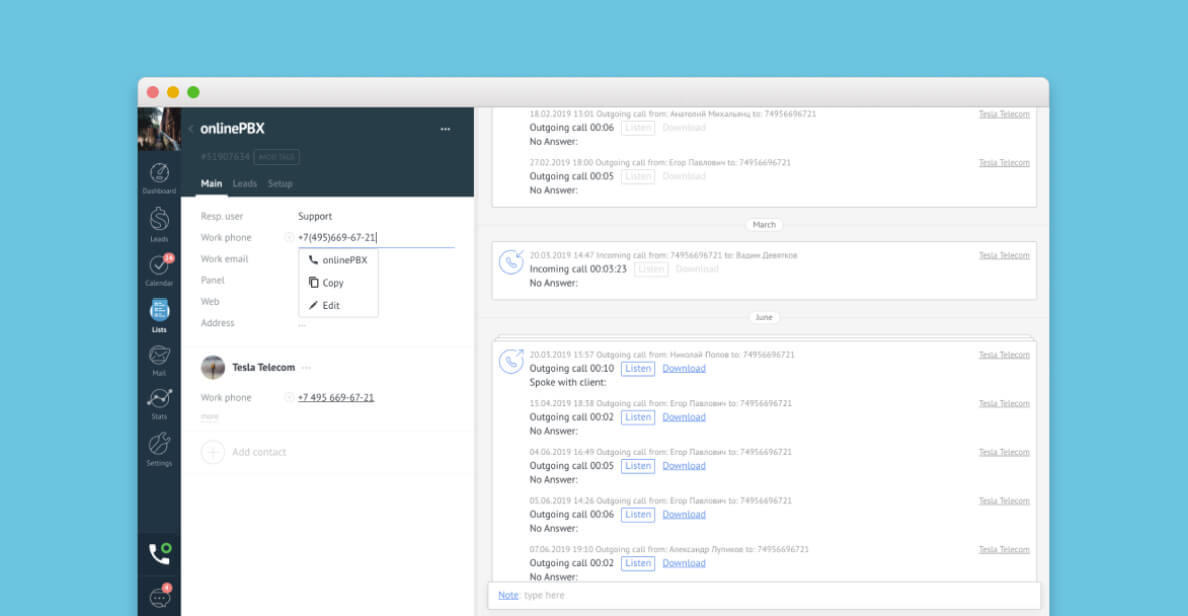Screen dimensions: 1188x616
Task: Select the Lists icon in sidebar
Action: pos(159,313)
